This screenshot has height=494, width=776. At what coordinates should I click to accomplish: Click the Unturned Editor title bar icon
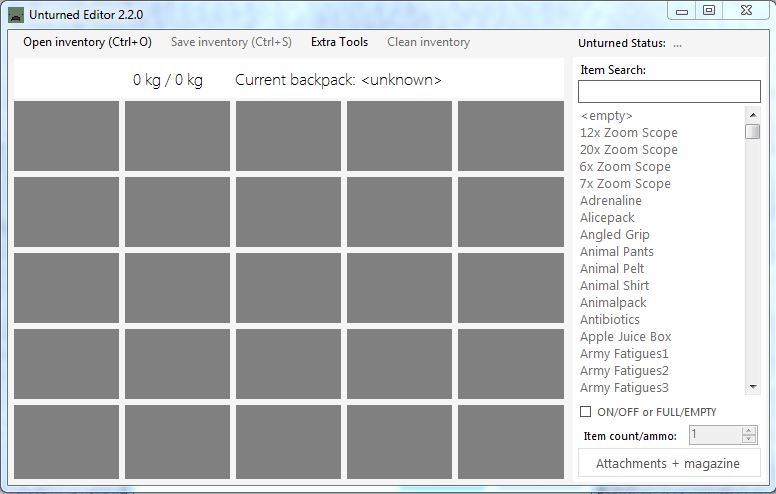click(x=16, y=15)
